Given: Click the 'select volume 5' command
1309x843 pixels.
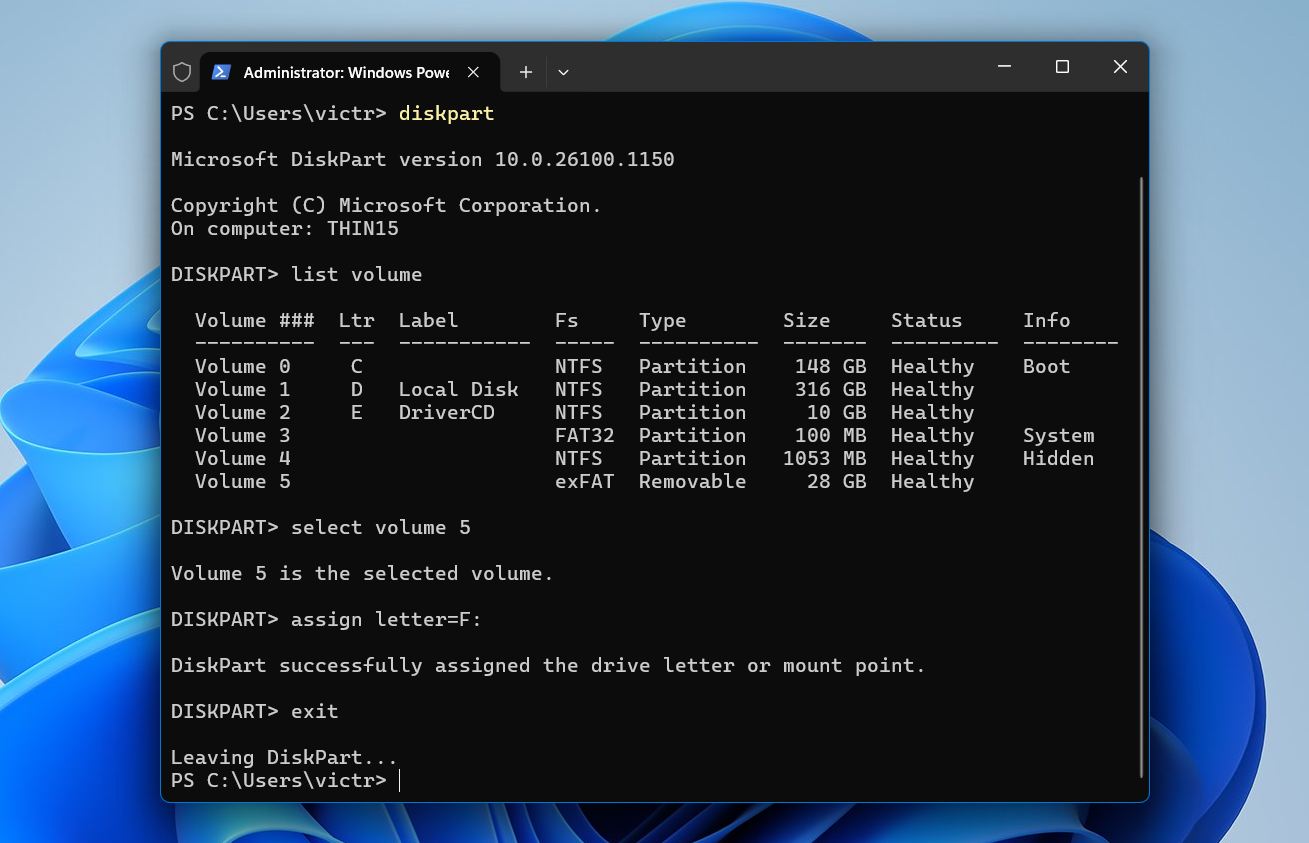Looking at the screenshot, I should click(x=381, y=527).
